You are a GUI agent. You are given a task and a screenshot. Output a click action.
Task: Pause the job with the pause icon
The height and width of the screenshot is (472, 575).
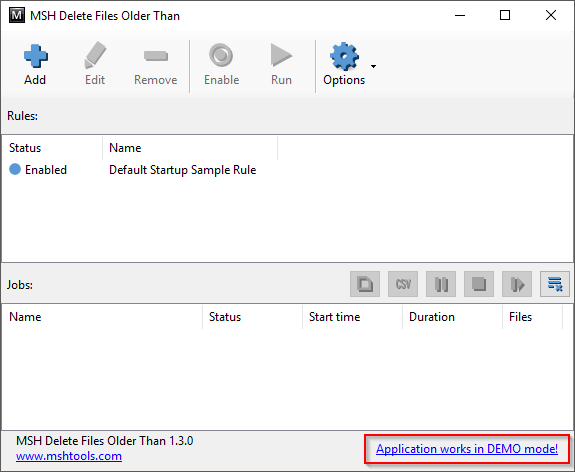click(x=441, y=284)
